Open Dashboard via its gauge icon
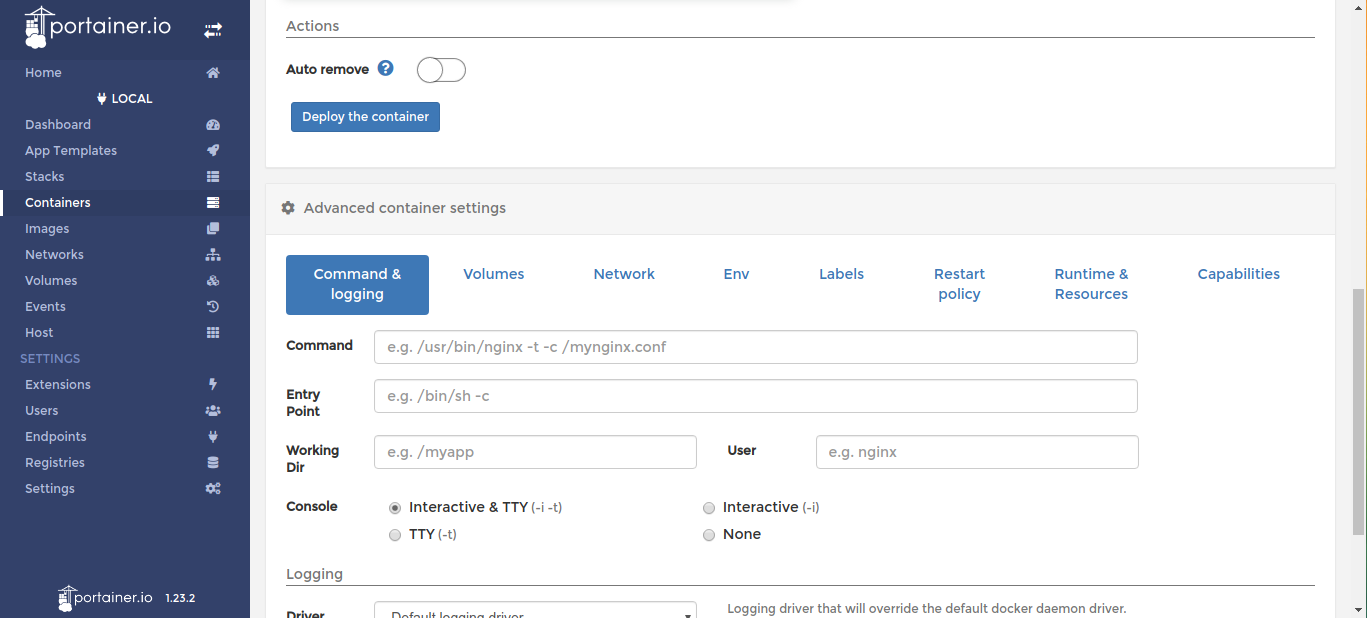1367x618 pixels. (x=212, y=125)
